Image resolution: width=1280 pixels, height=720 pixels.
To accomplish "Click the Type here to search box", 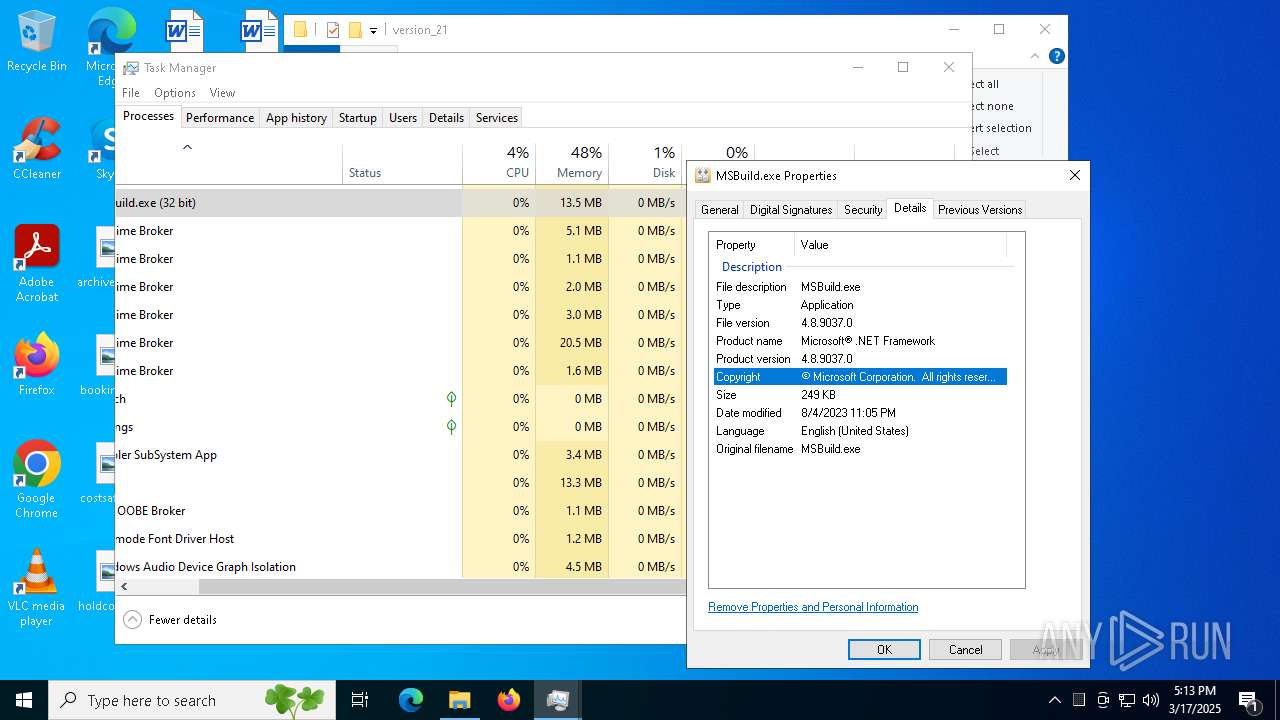I will pos(192,700).
